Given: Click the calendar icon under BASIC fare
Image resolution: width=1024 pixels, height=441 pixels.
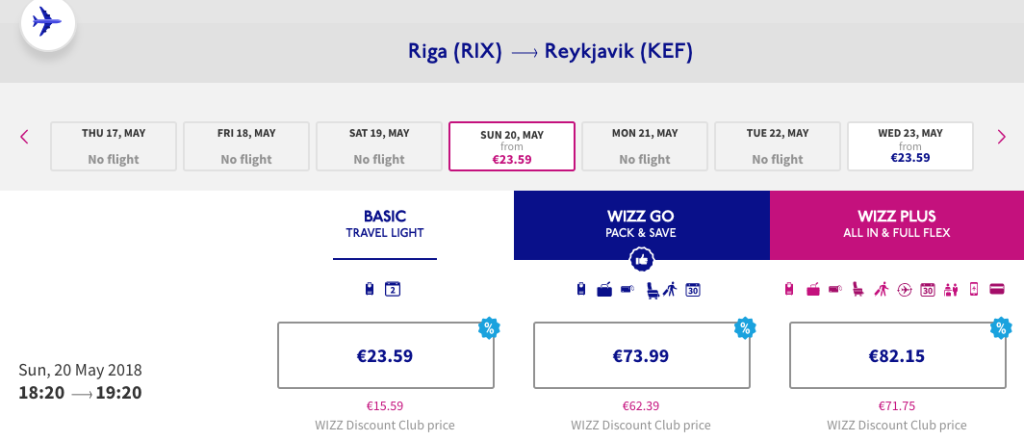Looking at the screenshot, I should [x=393, y=290].
